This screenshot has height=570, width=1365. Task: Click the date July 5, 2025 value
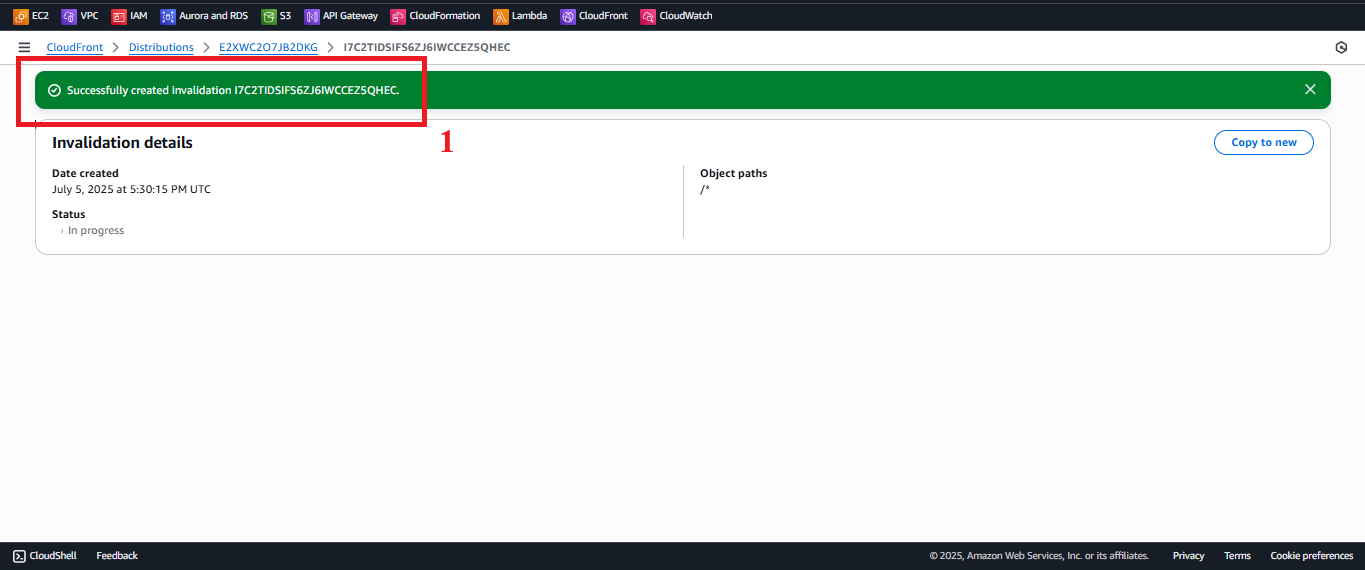(x=131, y=189)
